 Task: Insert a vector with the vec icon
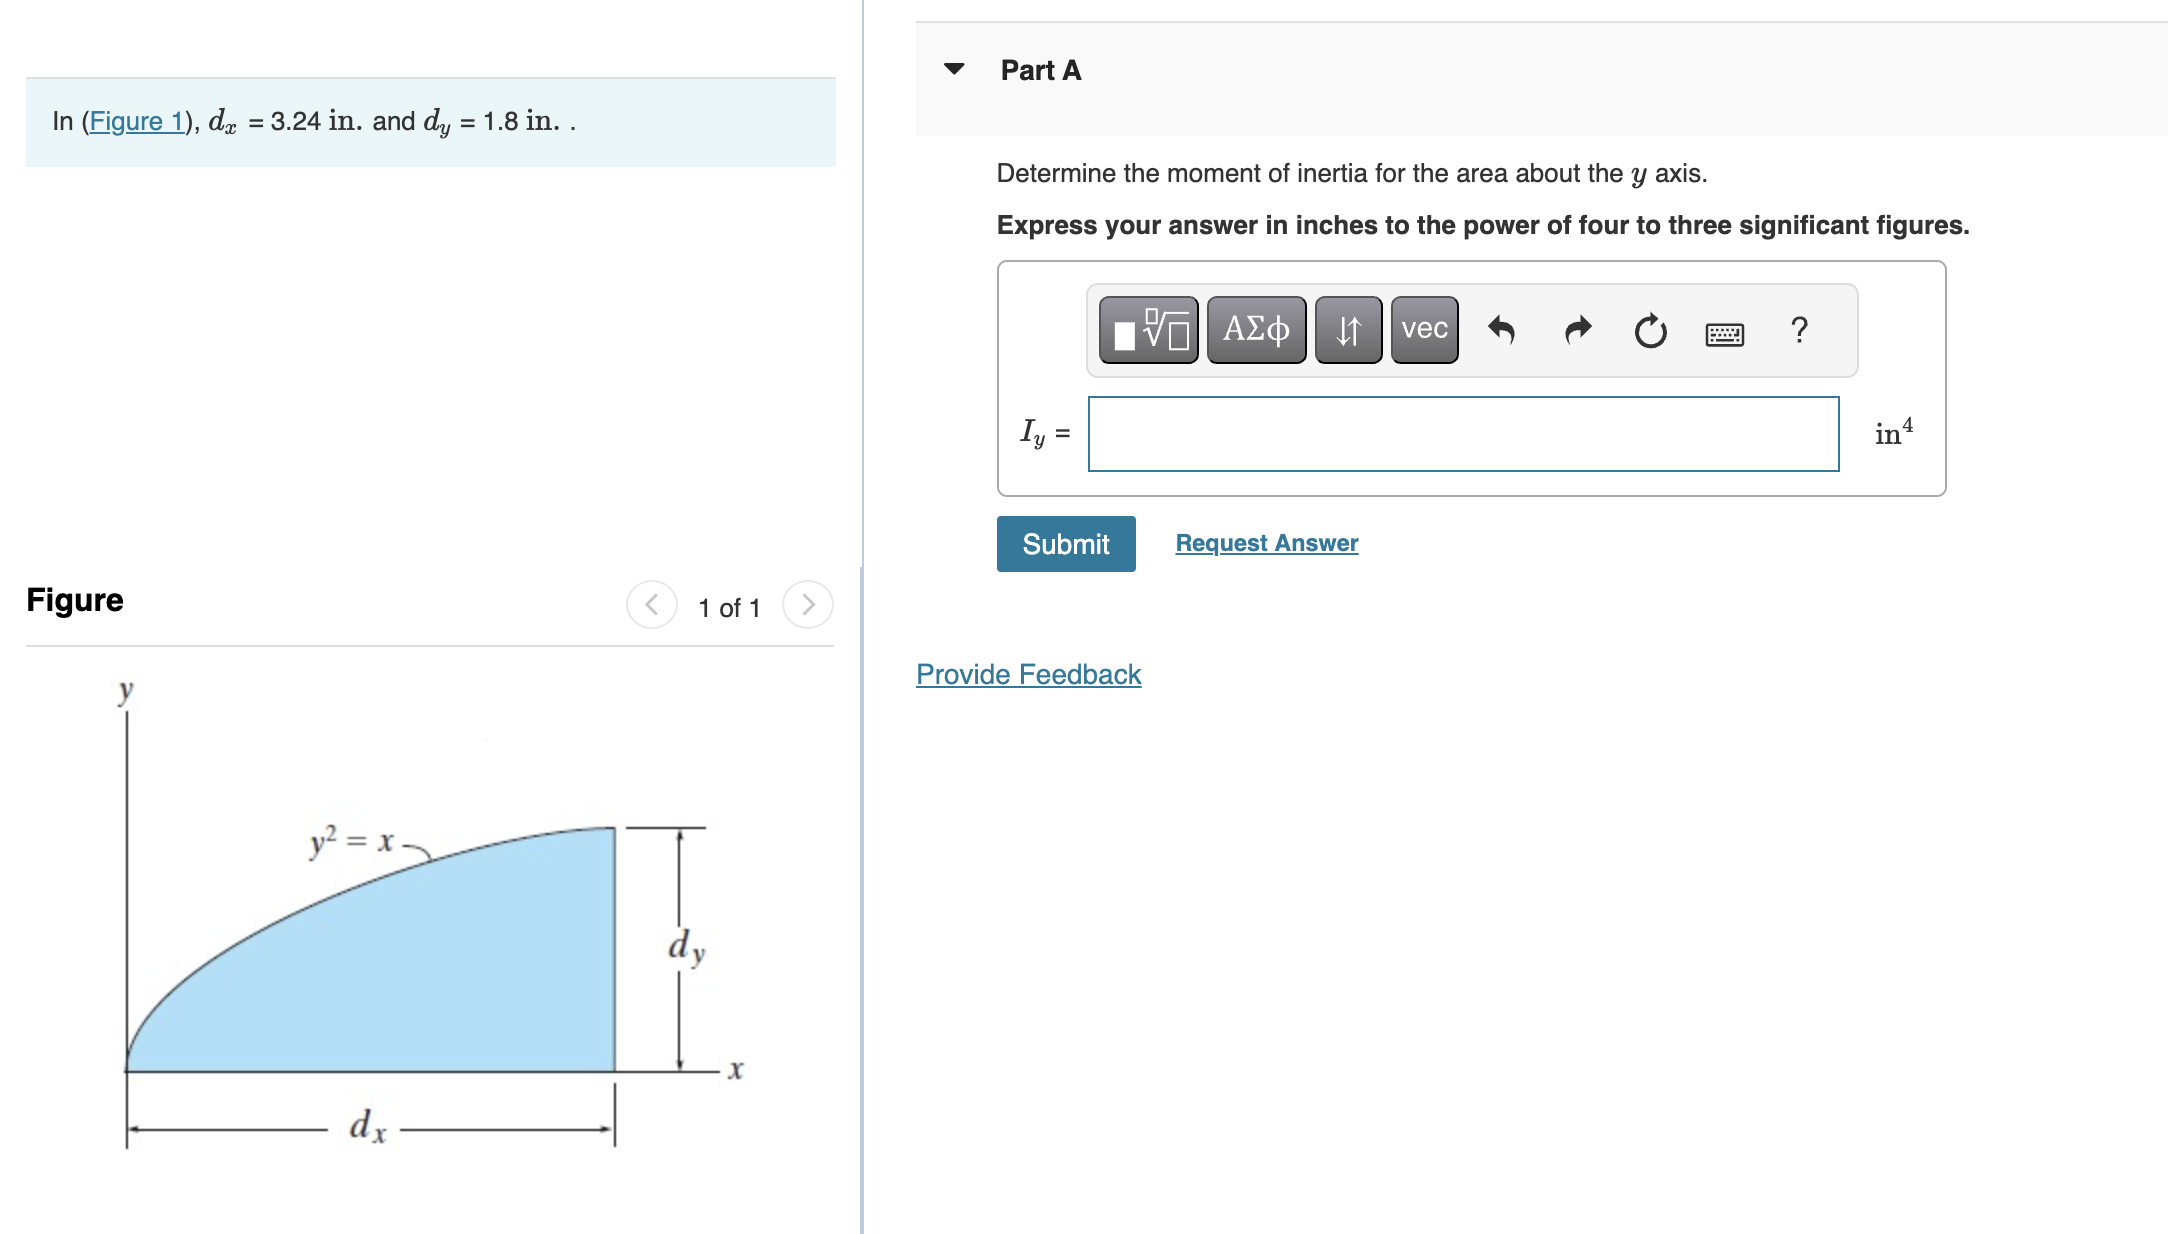point(1423,330)
